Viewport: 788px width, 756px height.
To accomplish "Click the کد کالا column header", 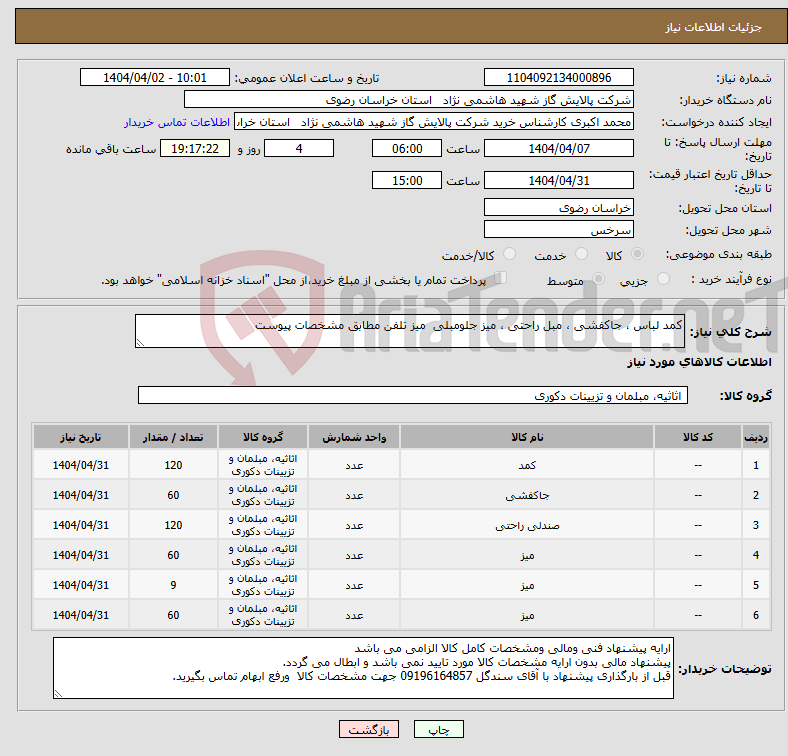I will click(698, 437).
